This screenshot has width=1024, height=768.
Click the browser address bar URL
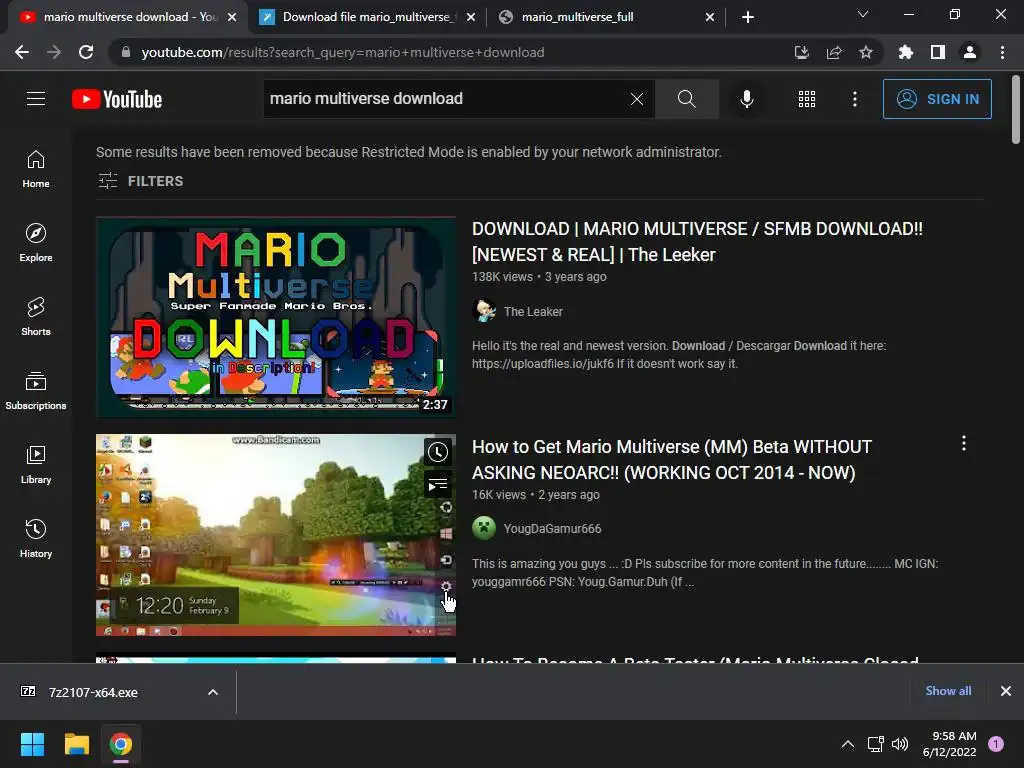[342, 52]
